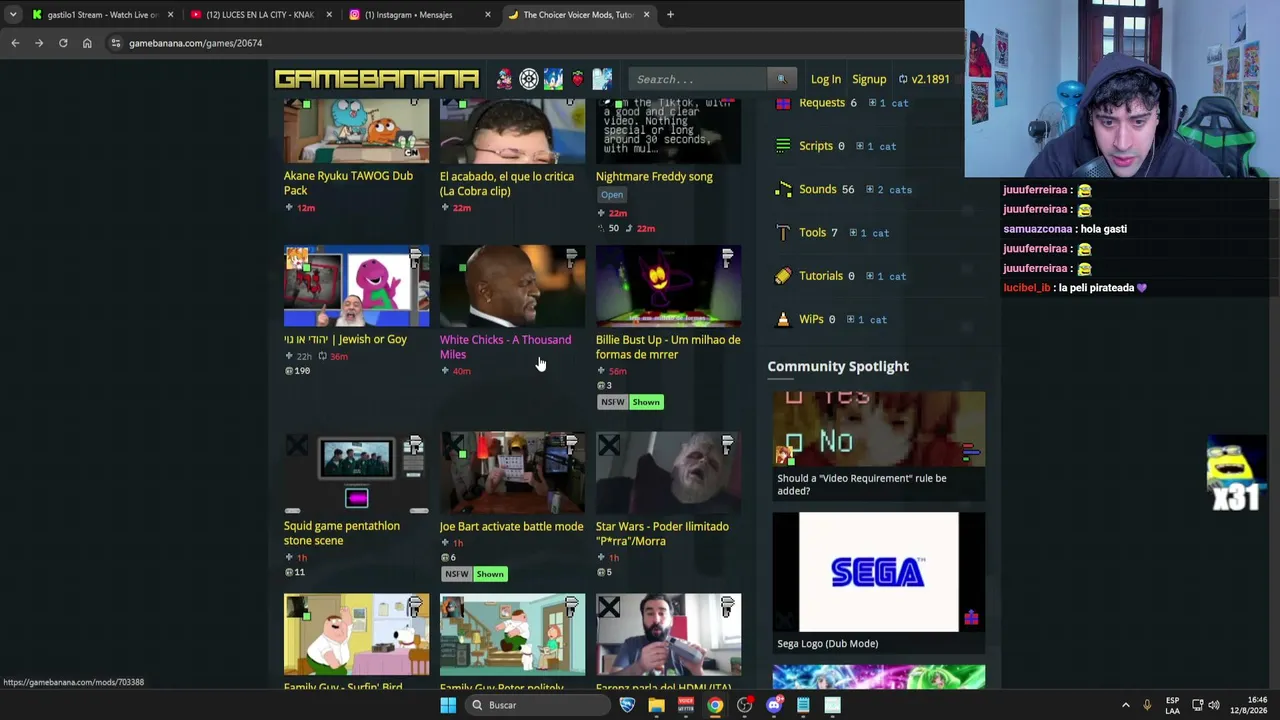Click the Tools hammer icon

coord(783,233)
